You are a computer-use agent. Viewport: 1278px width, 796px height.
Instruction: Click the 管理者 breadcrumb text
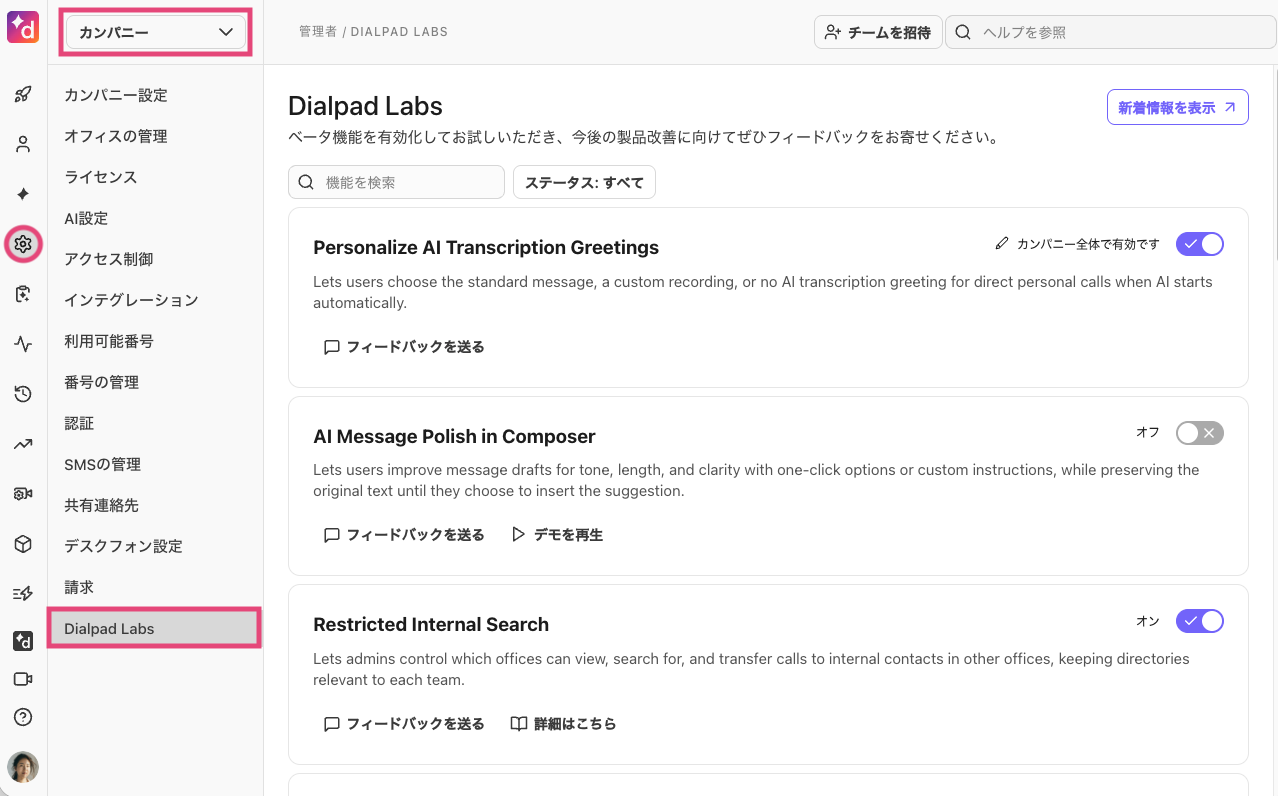tap(318, 32)
